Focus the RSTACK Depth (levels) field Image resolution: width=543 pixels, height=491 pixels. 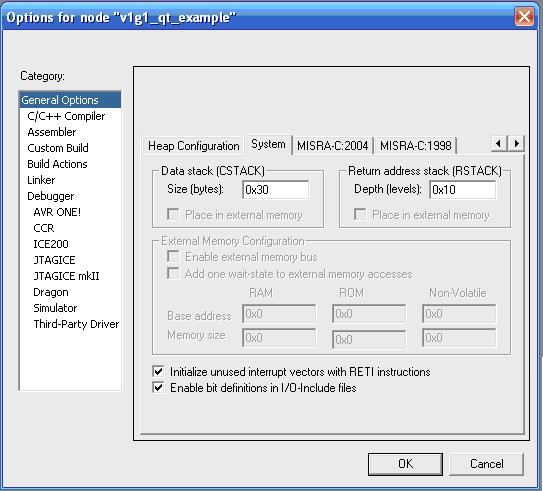(x=463, y=190)
